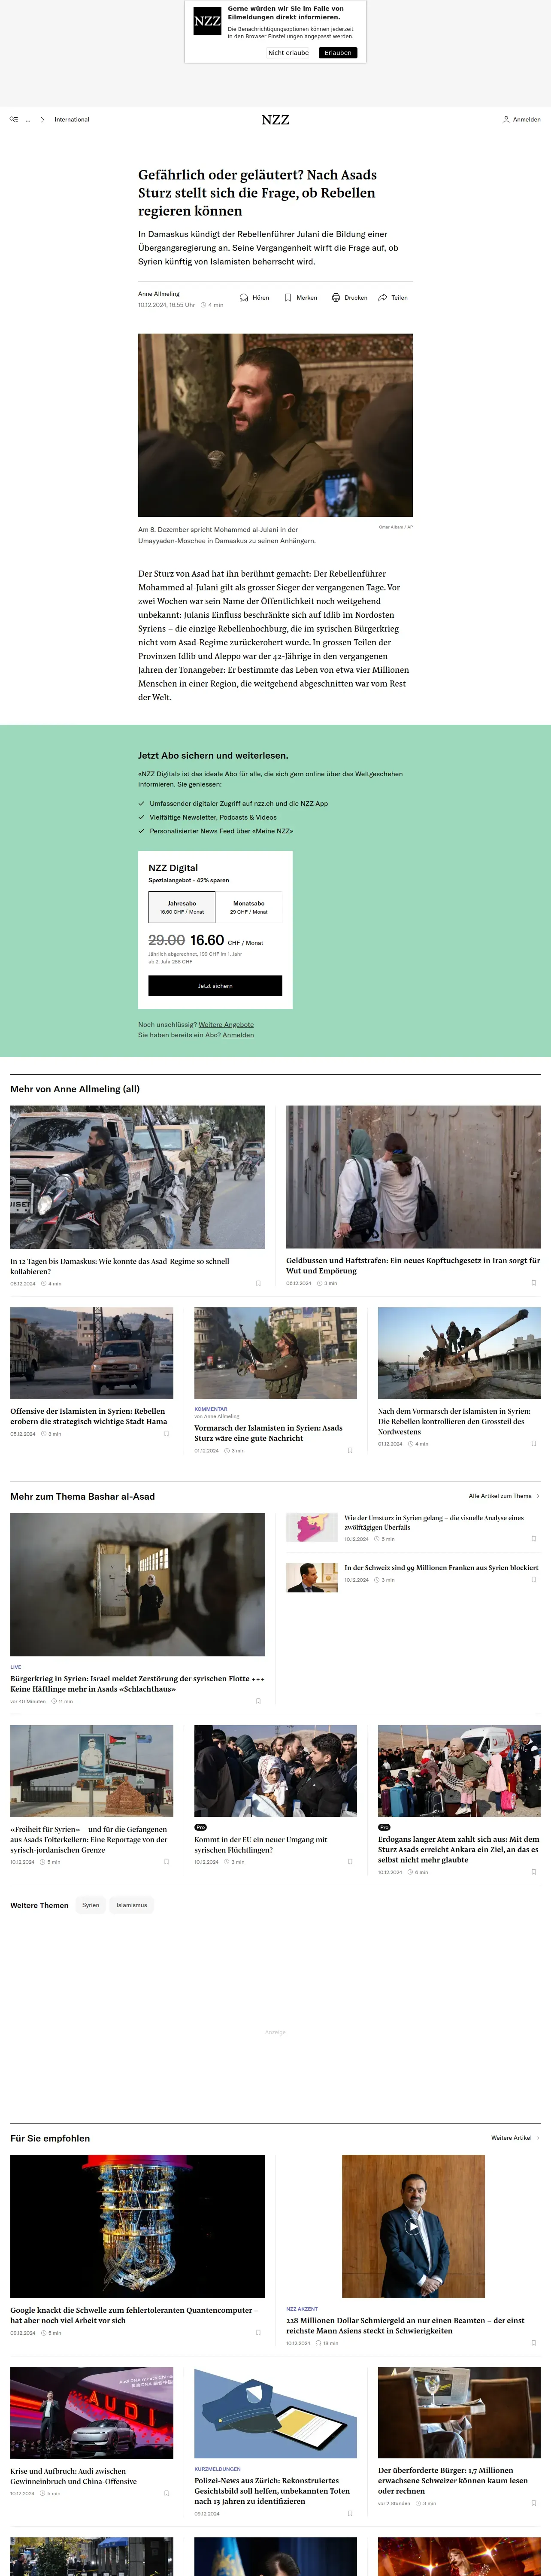
Task: Open prison door photo of Bürgerkrieg article
Action: point(138,1584)
